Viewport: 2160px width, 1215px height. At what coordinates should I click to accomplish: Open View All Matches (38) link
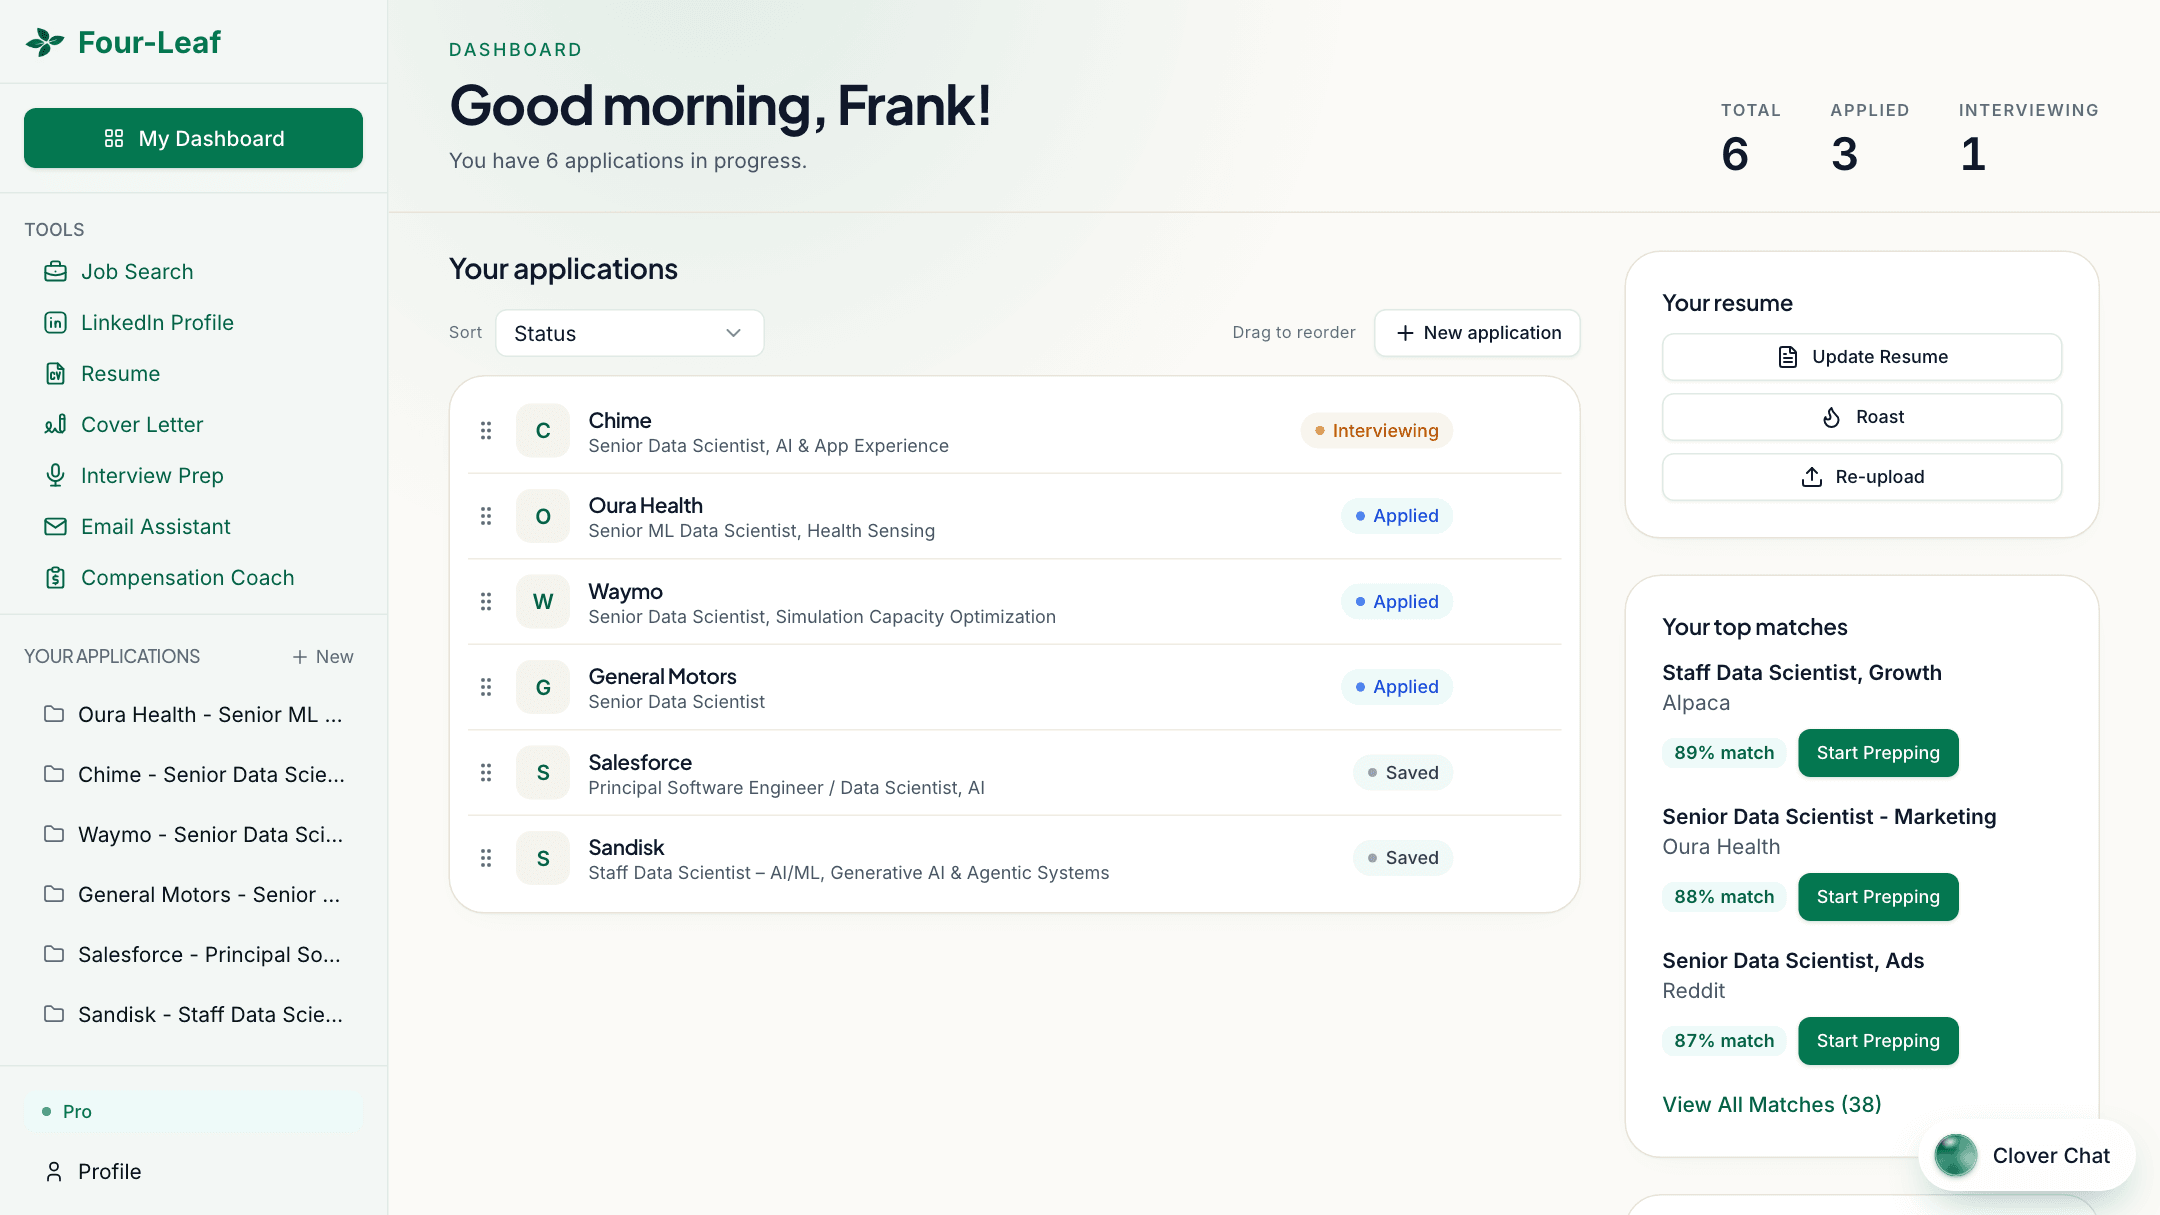[x=1772, y=1105]
